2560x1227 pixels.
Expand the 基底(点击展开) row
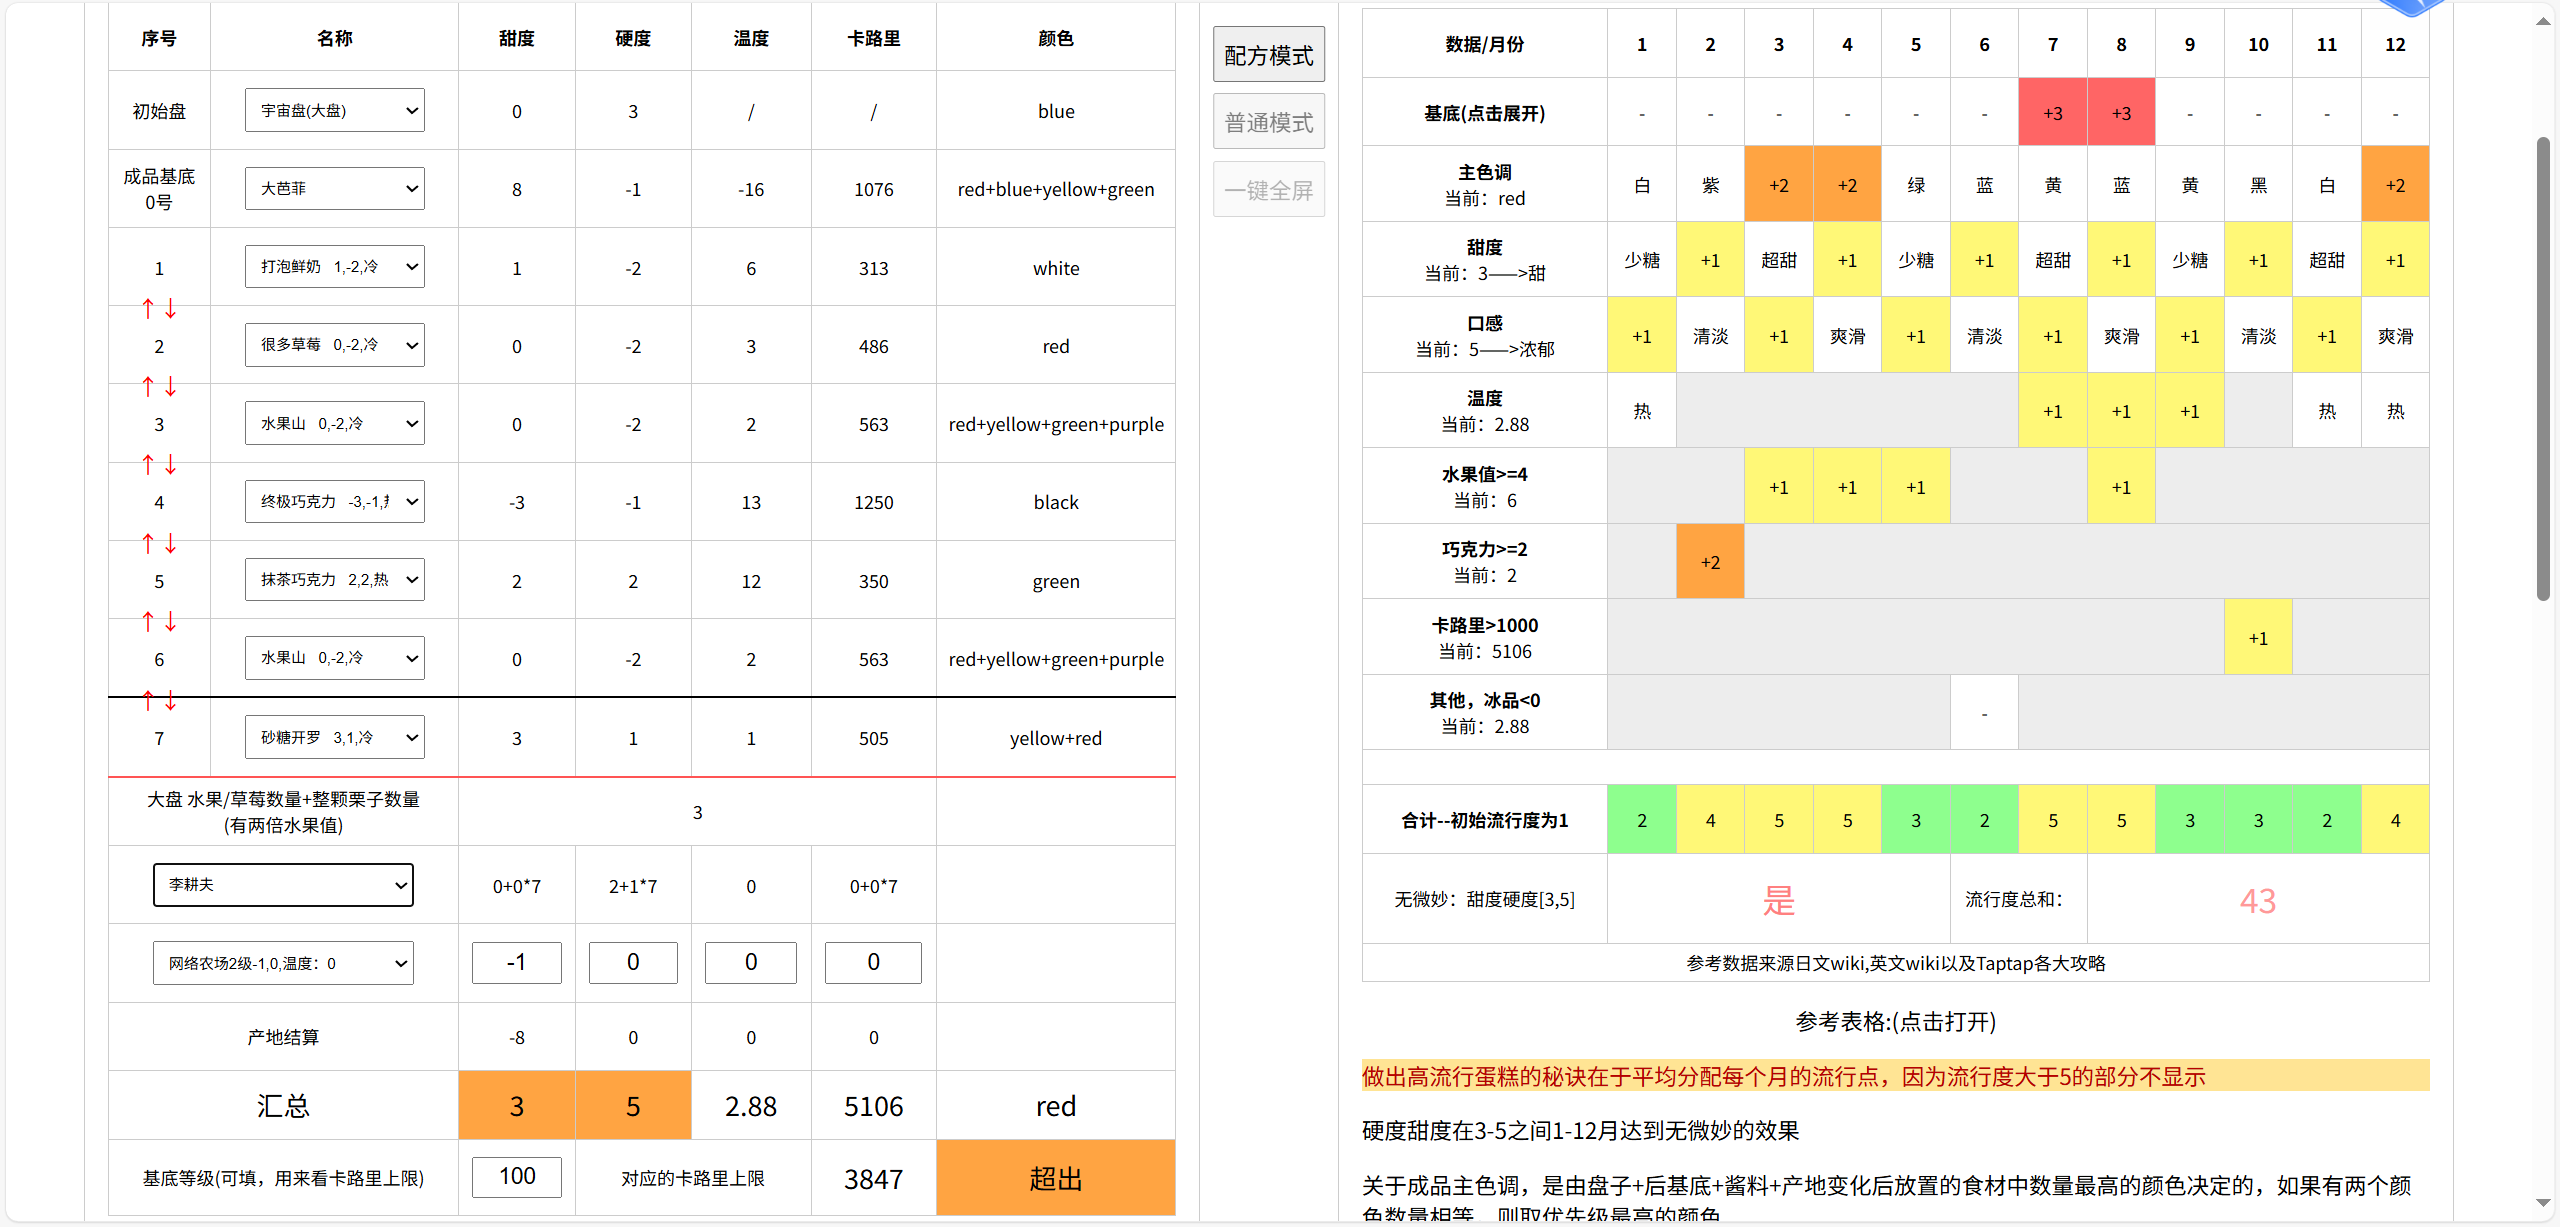click(1484, 113)
